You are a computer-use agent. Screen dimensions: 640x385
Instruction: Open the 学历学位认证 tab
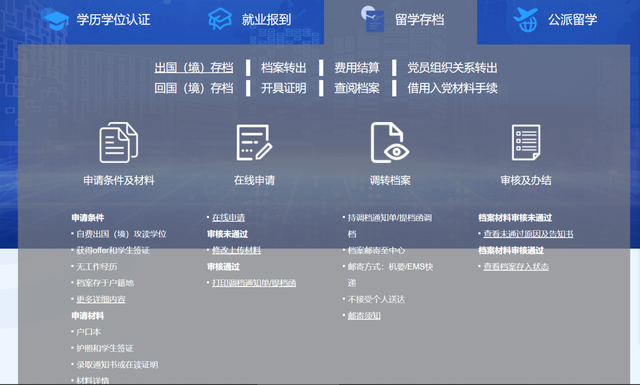tap(113, 19)
